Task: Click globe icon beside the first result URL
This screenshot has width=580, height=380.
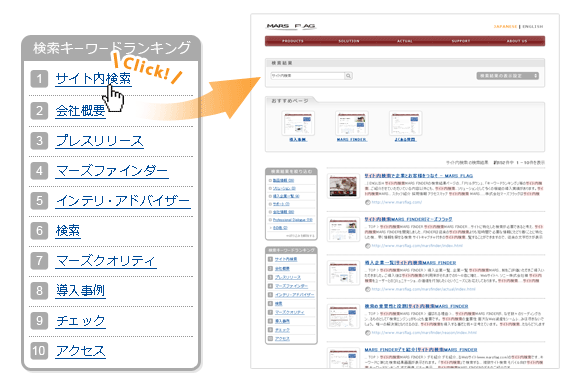Action: (x=368, y=202)
